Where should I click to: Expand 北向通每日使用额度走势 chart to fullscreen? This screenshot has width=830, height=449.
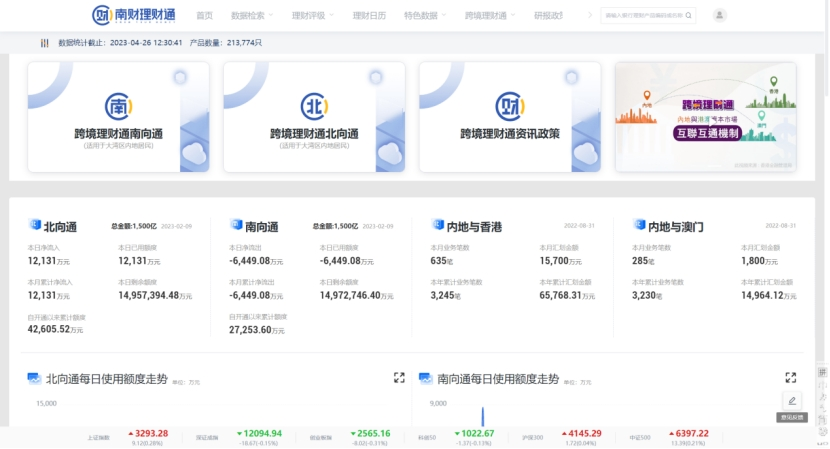coord(399,378)
